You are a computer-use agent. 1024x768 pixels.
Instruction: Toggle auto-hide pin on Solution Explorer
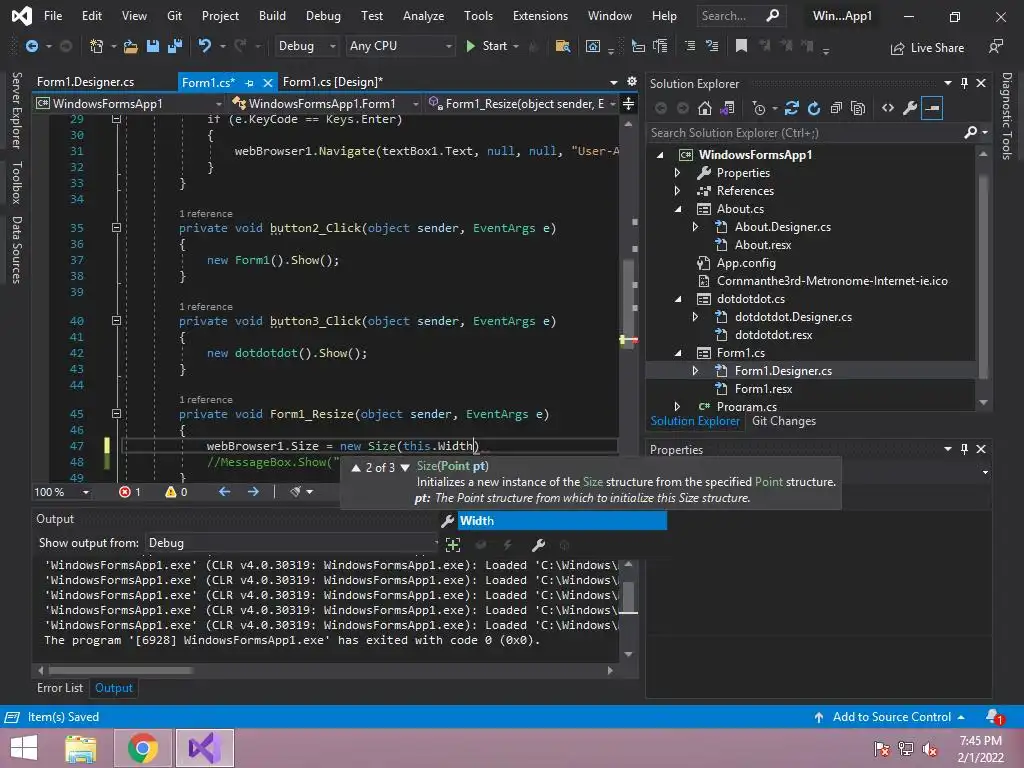click(x=964, y=83)
